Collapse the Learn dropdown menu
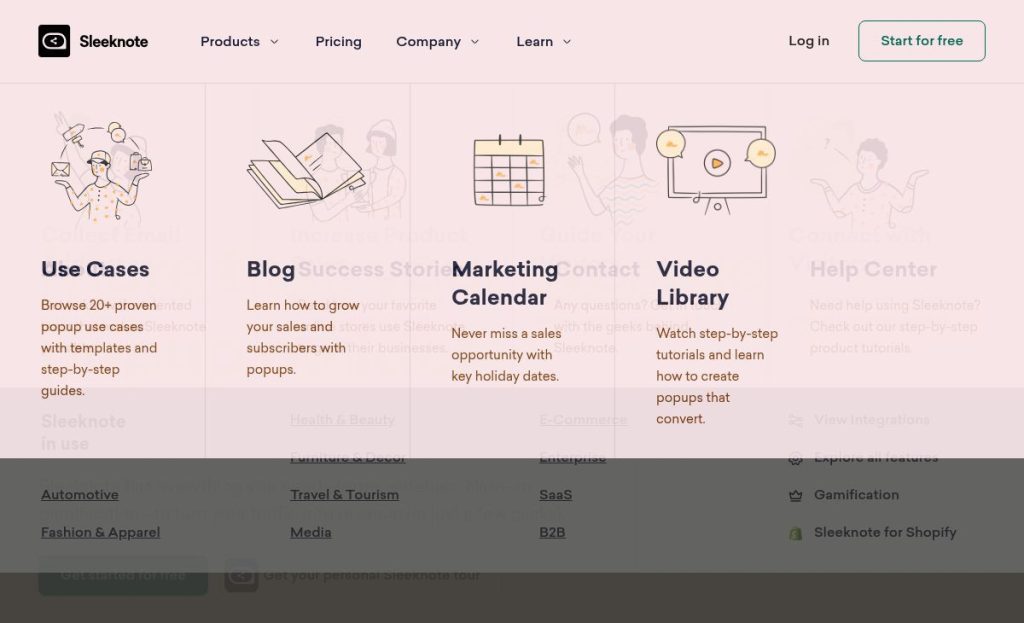The image size is (1024, 623). [x=543, y=42]
